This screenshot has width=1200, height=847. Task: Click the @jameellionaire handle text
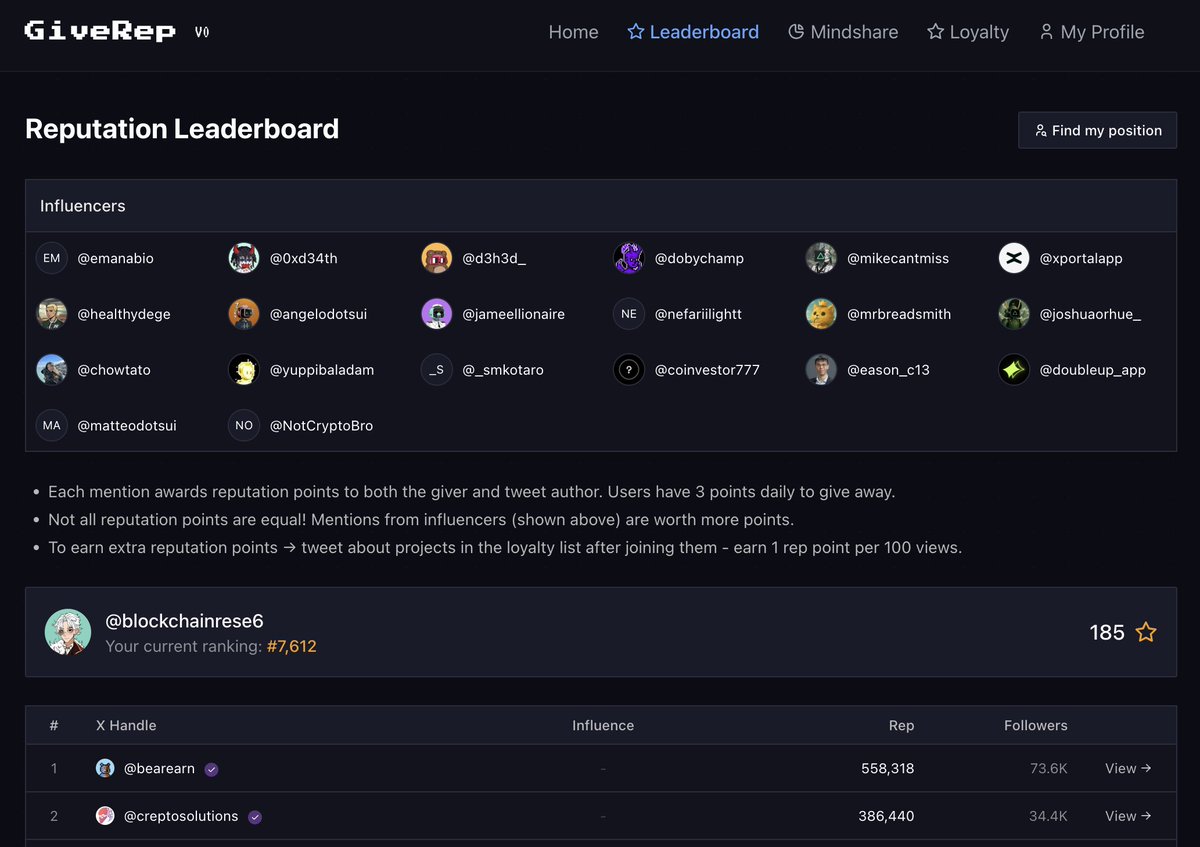(x=513, y=314)
